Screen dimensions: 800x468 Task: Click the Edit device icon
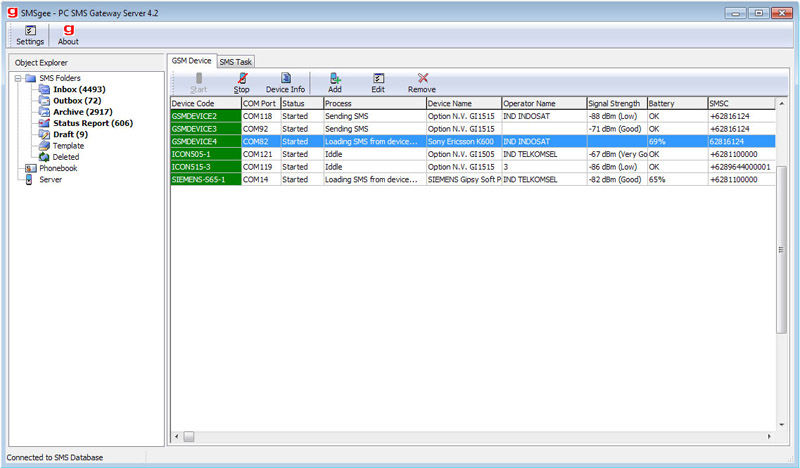(x=378, y=83)
